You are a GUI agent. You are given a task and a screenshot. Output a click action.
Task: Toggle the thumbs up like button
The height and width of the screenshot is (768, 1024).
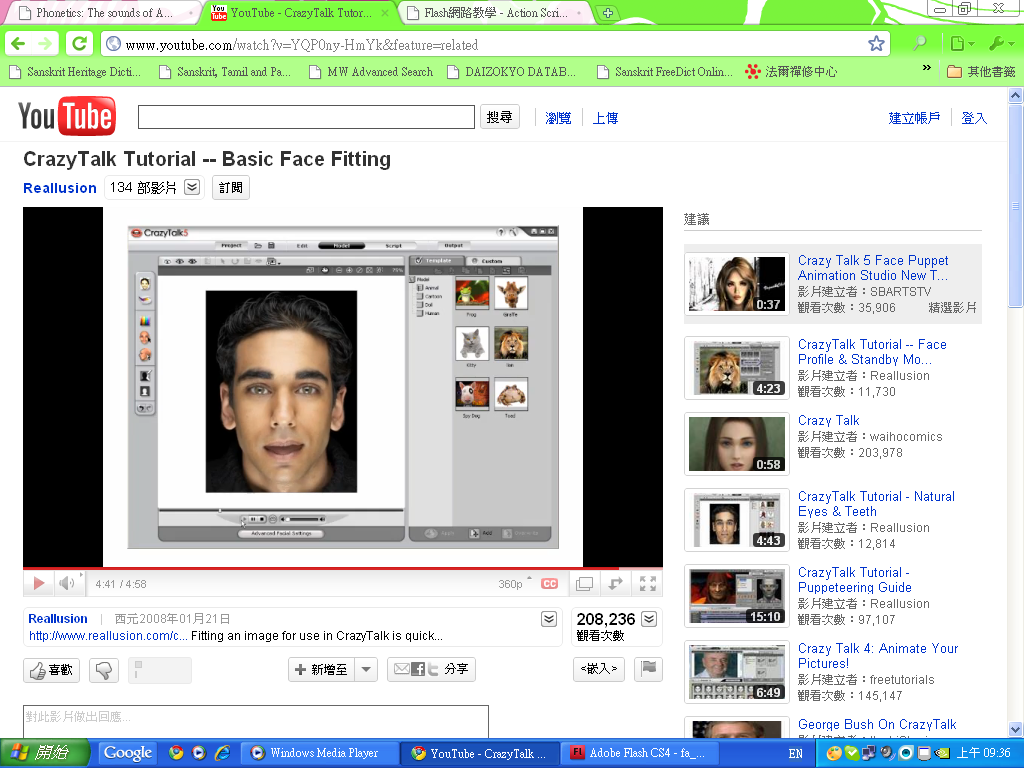[x=51, y=670]
